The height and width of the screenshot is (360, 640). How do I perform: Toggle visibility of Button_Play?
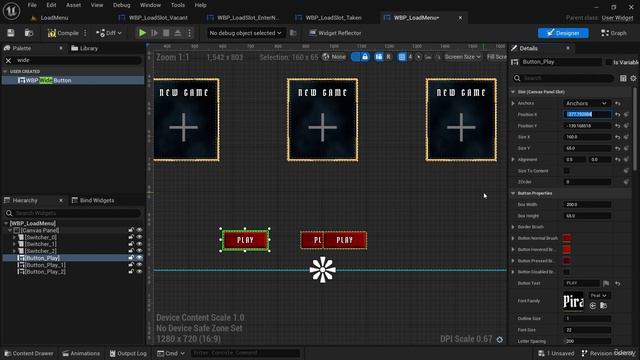[140, 258]
